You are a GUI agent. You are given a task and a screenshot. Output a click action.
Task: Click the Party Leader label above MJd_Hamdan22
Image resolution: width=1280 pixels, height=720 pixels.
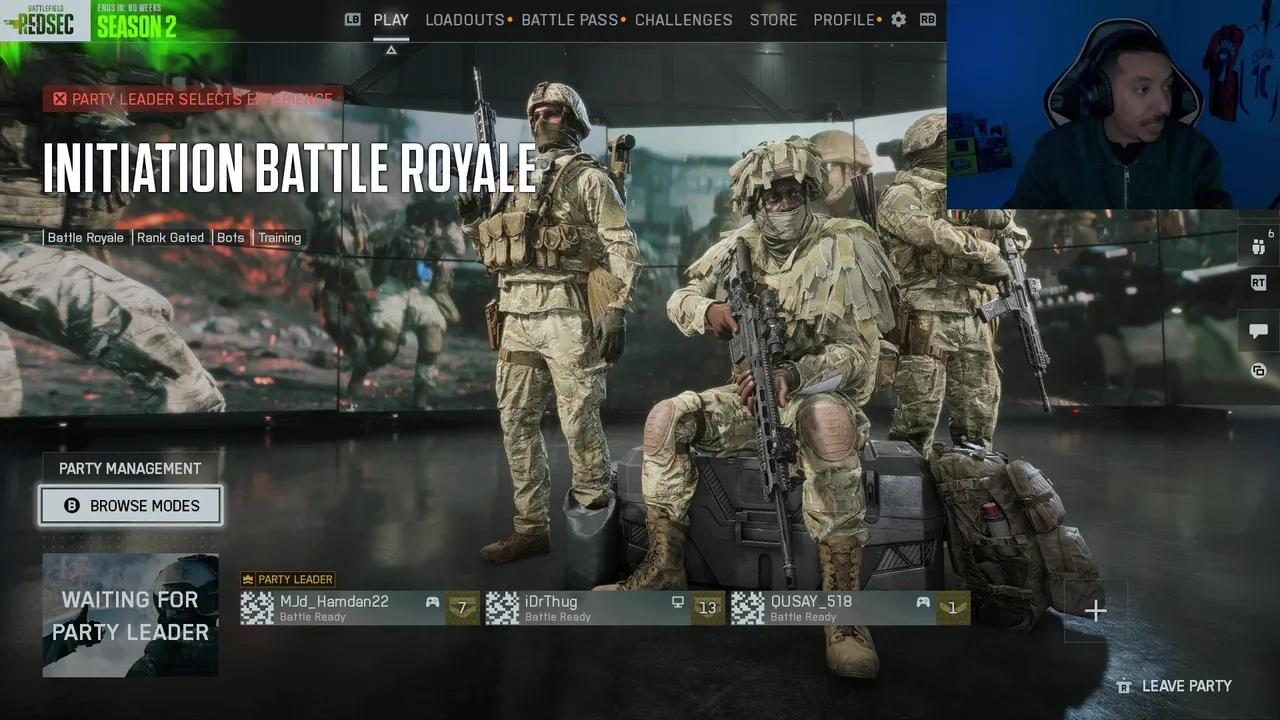(x=288, y=579)
